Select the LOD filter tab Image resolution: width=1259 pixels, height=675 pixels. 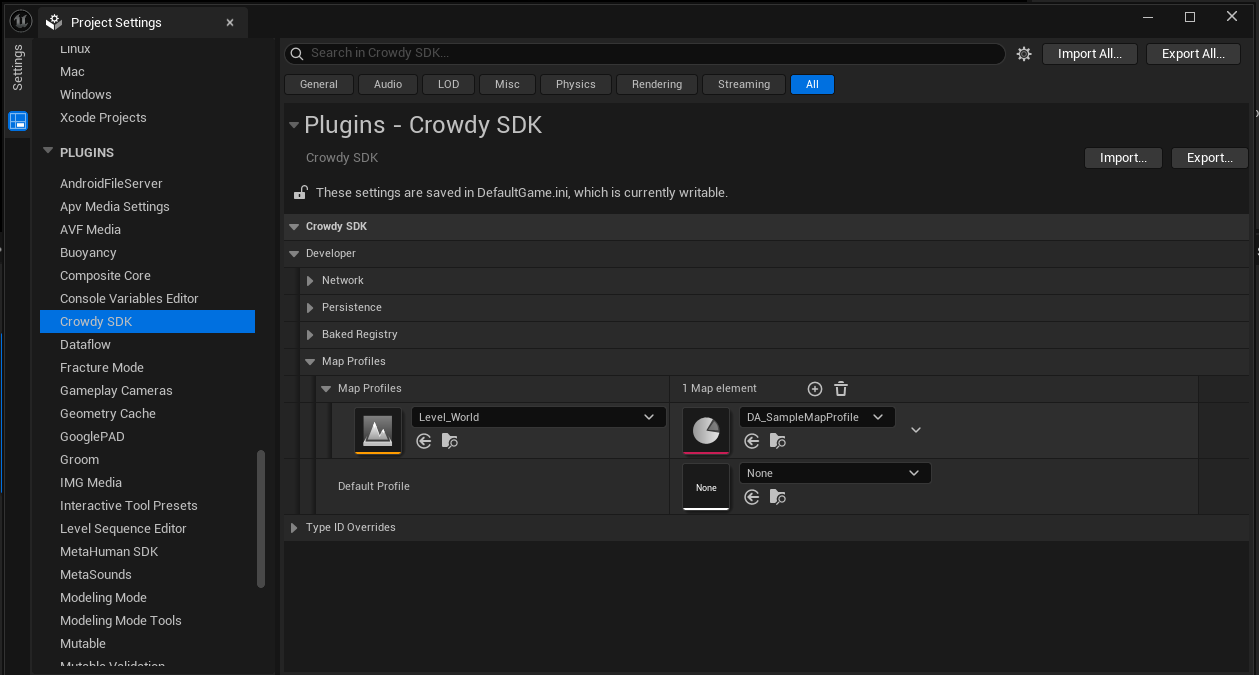point(449,85)
